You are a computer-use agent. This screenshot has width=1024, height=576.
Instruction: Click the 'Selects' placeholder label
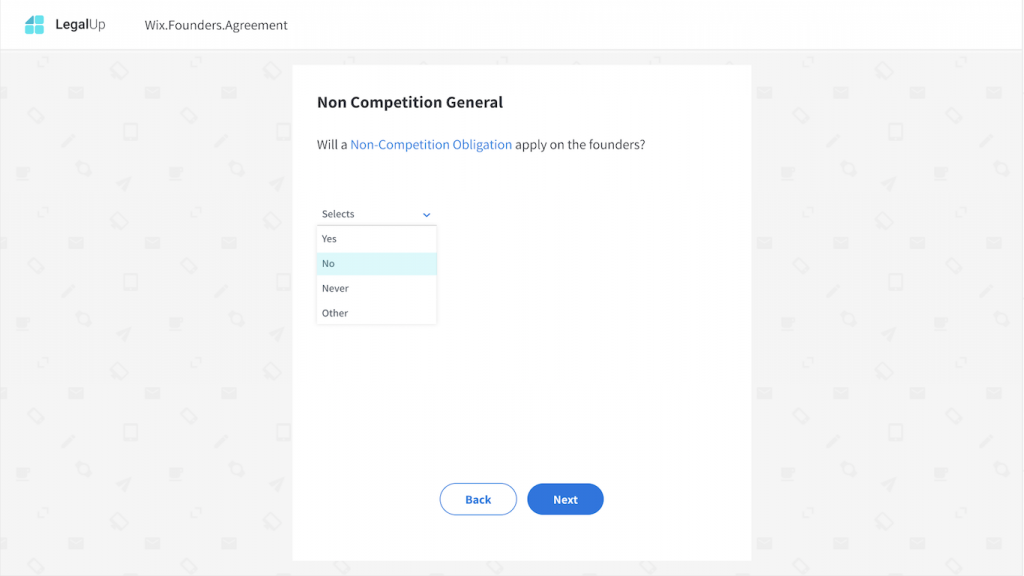(x=338, y=214)
